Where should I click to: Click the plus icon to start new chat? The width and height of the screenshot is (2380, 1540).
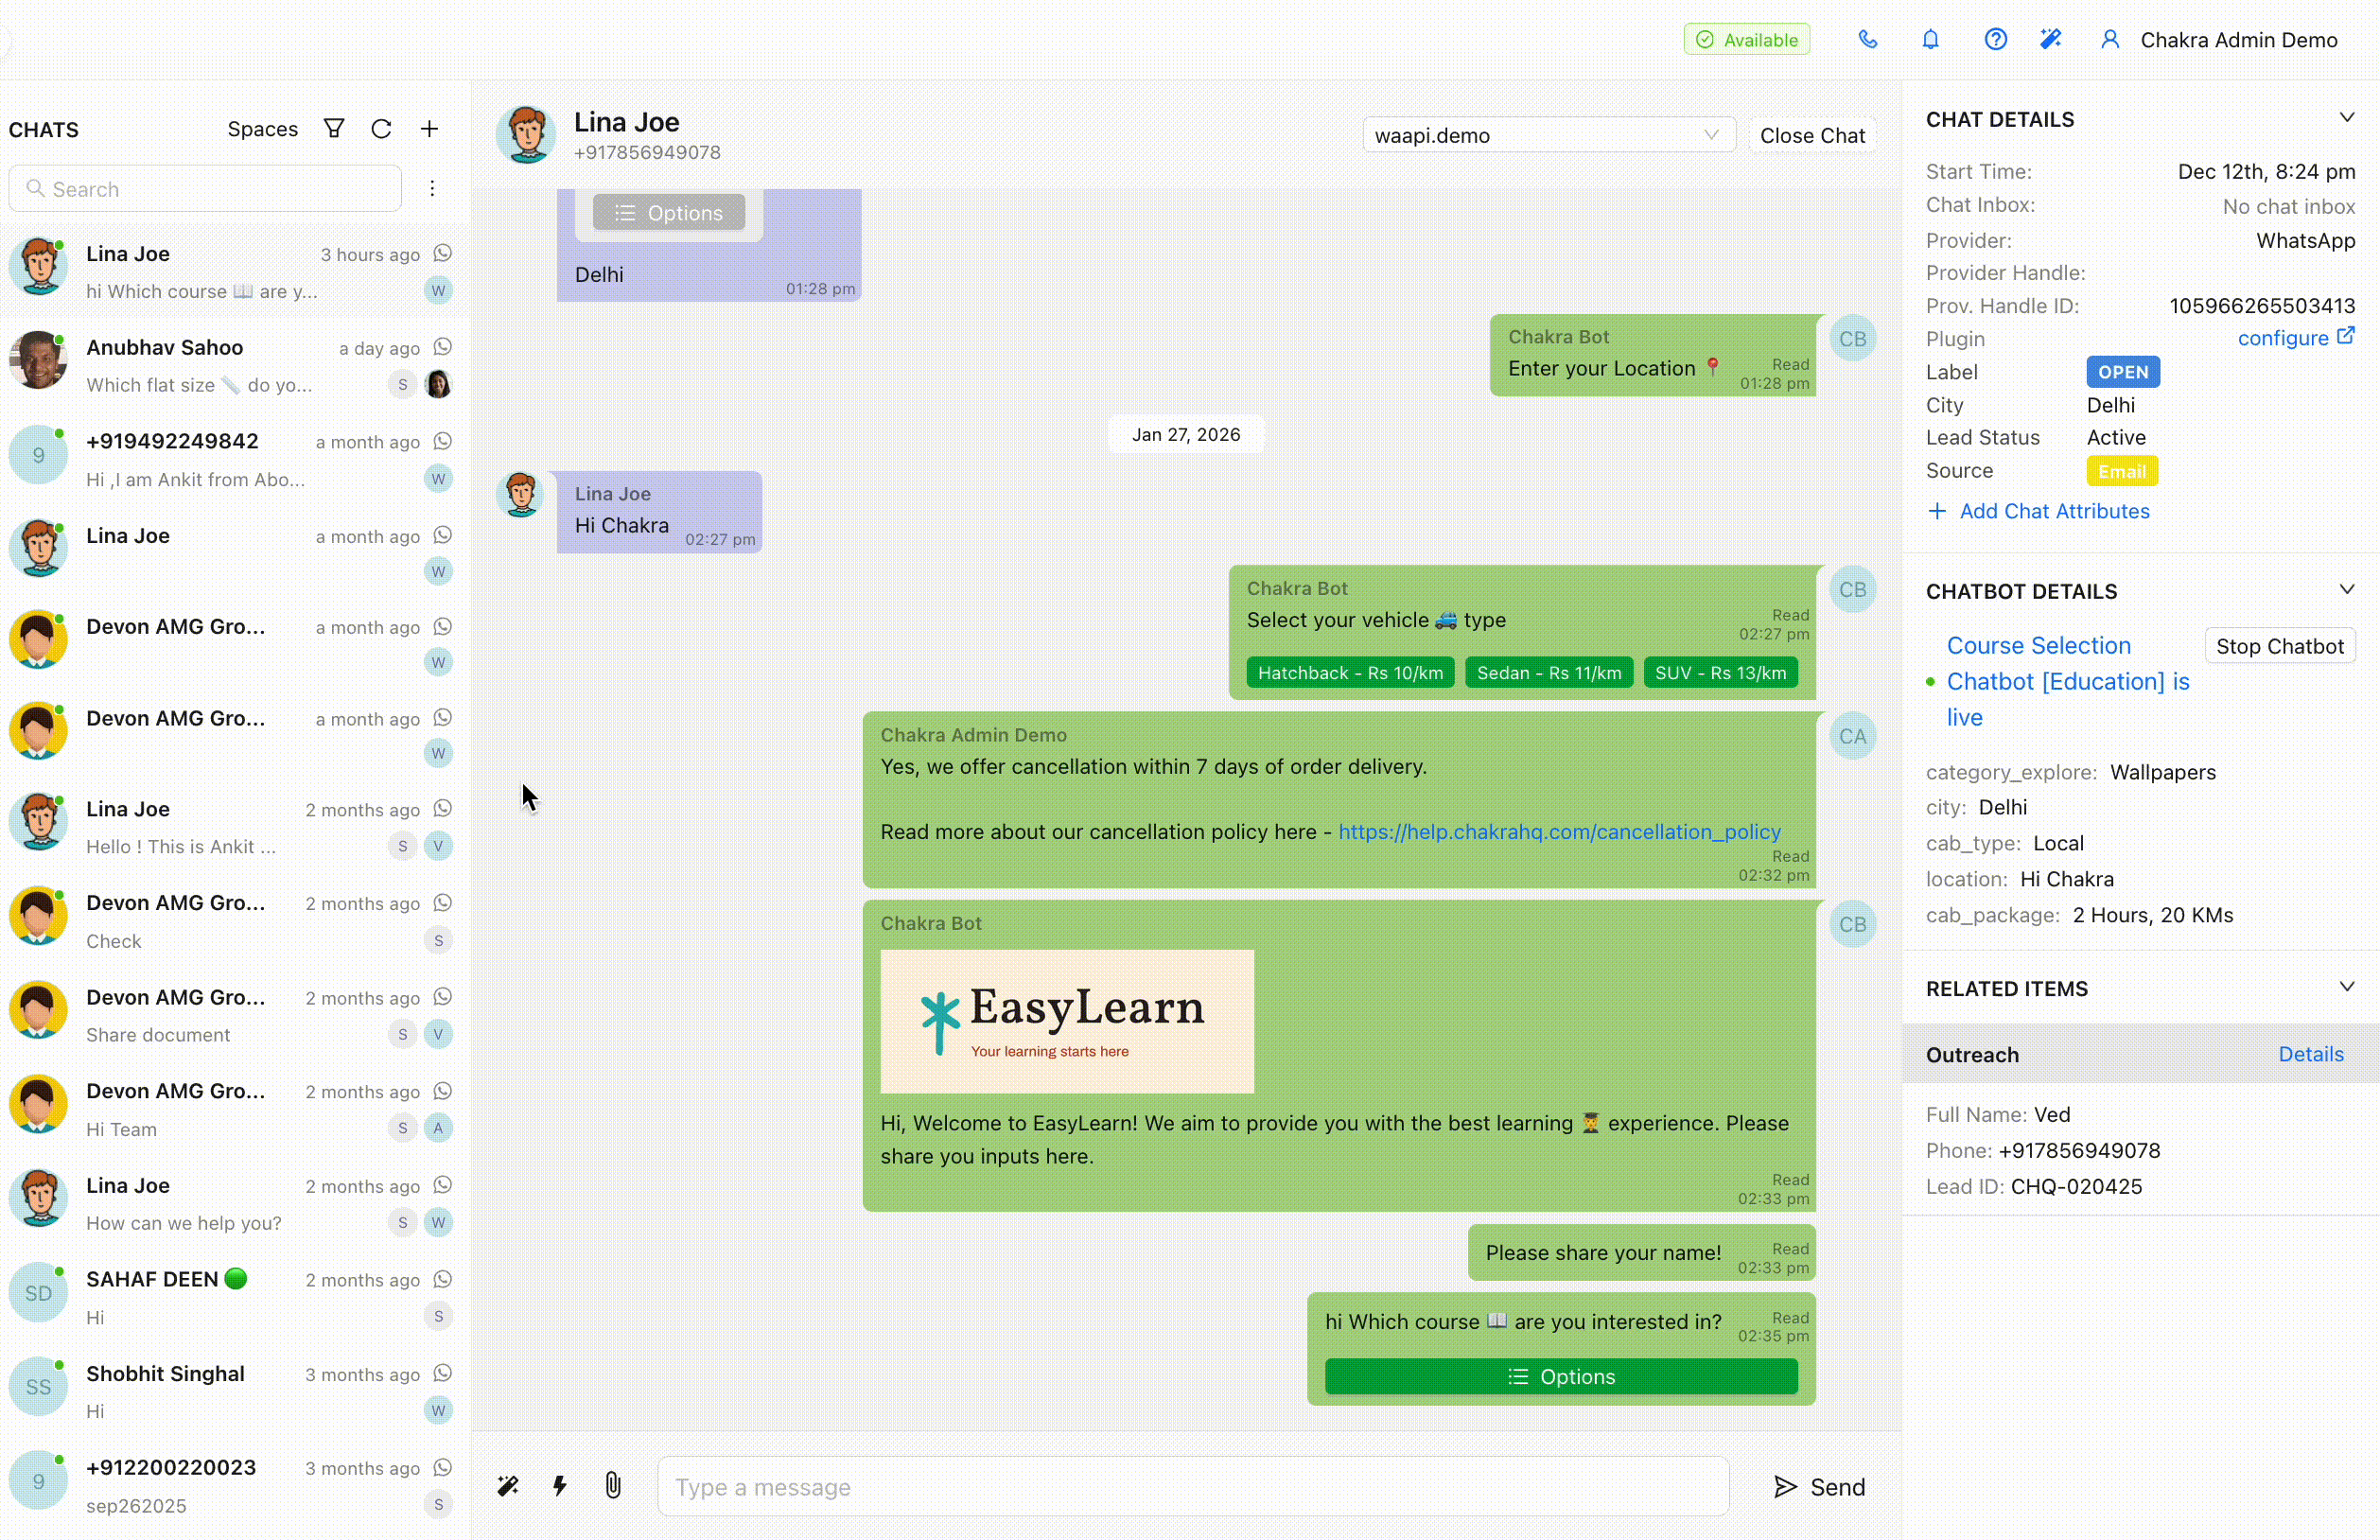tap(429, 129)
